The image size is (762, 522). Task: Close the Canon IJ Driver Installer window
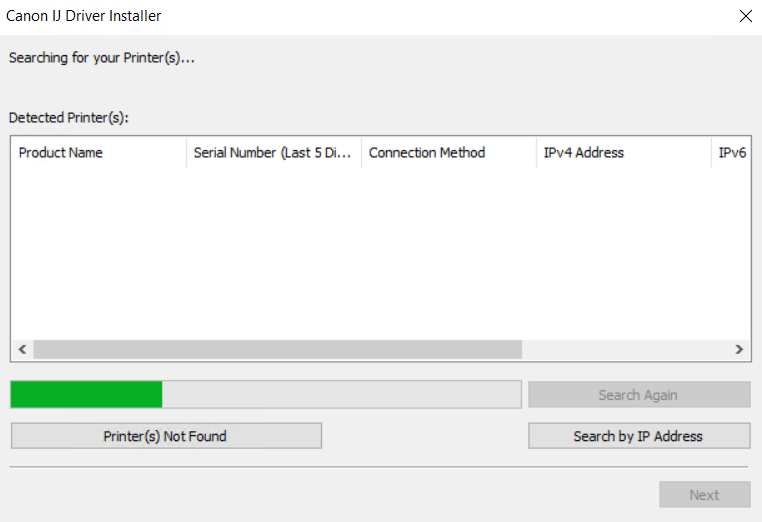tap(745, 16)
